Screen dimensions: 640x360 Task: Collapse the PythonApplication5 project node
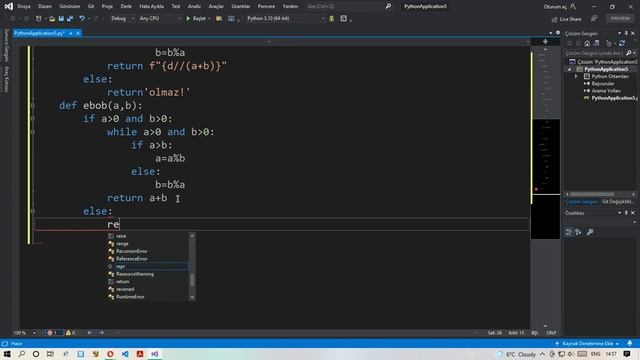tap(570, 69)
